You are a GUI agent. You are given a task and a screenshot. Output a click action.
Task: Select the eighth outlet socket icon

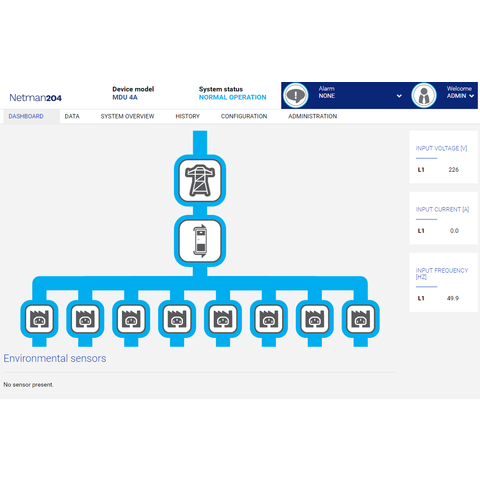pyautogui.click(x=361, y=319)
